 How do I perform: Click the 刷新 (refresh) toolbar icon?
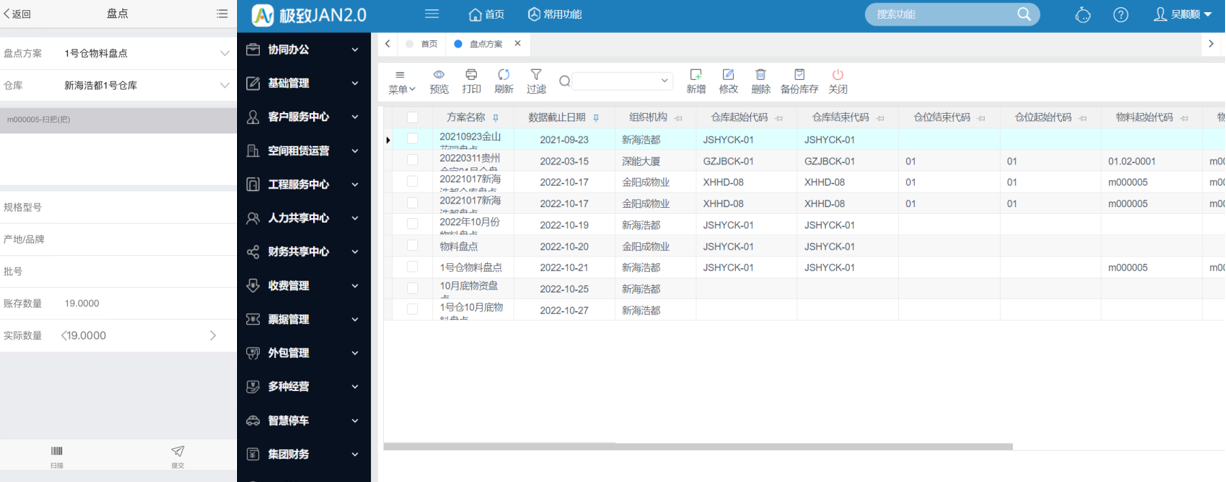click(x=504, y=75)
